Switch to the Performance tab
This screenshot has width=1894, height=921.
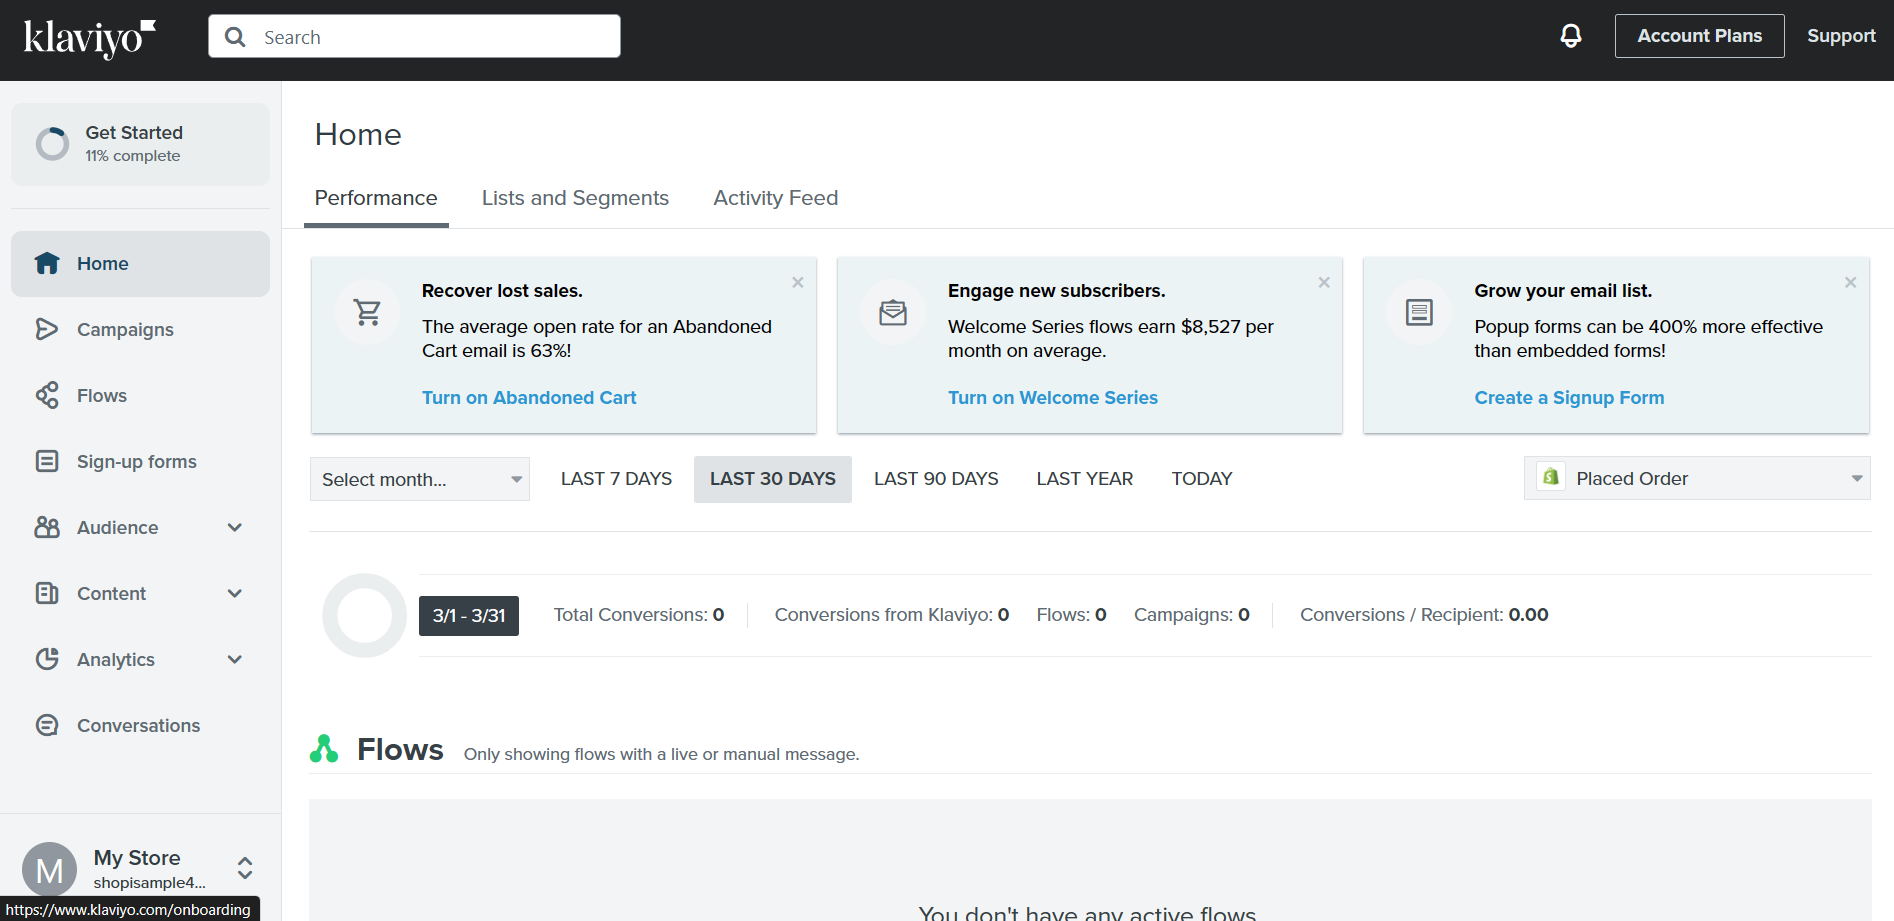376,198
